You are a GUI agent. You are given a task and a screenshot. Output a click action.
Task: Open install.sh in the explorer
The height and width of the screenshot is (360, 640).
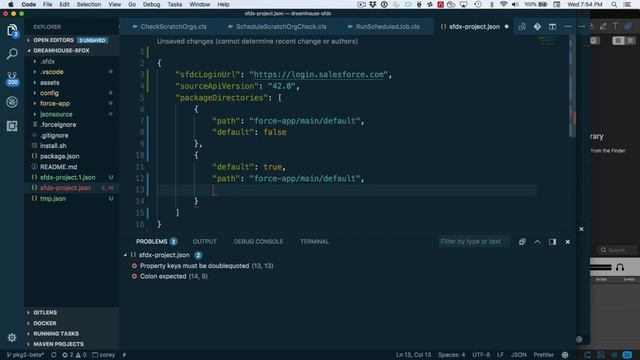(x=53, y=146)
